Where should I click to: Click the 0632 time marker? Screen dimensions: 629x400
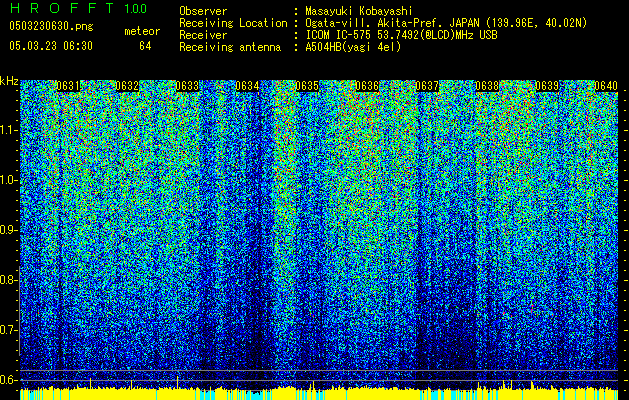pos(128,86)
